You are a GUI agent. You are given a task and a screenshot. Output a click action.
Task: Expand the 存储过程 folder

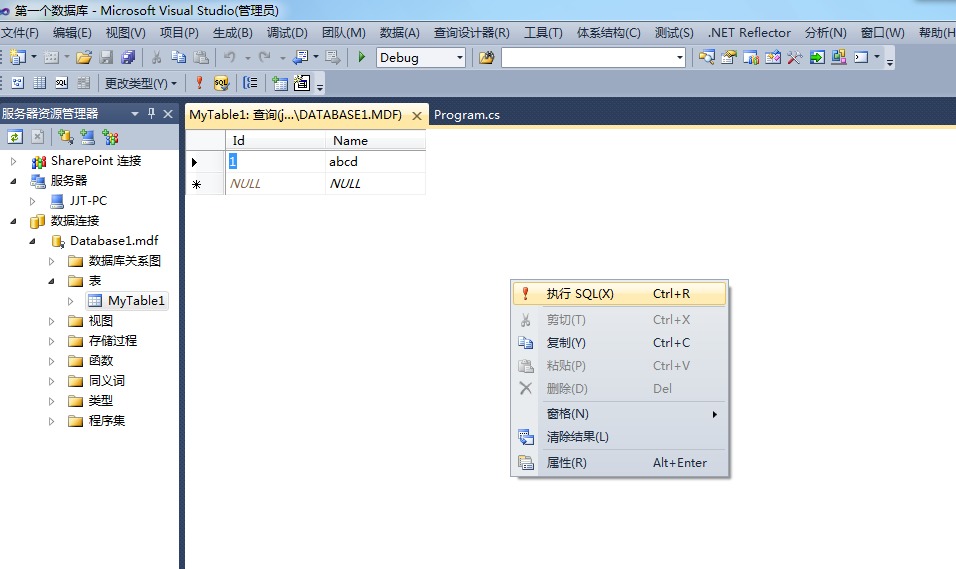52,341
